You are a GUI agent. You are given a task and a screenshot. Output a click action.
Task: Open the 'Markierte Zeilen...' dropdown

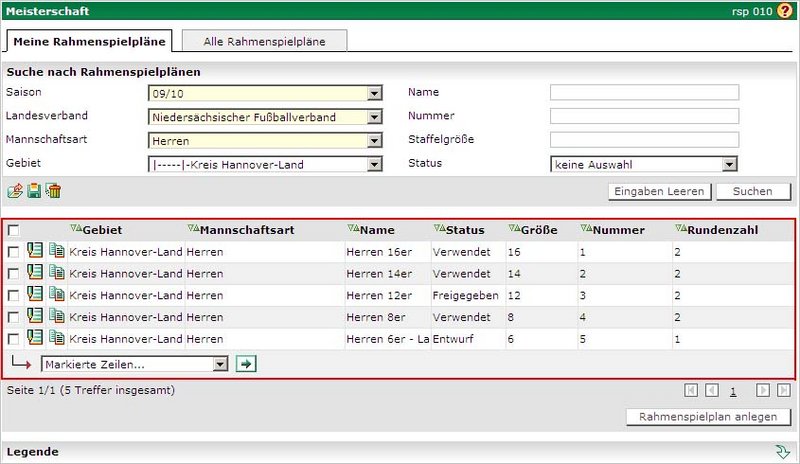[136, 364]
